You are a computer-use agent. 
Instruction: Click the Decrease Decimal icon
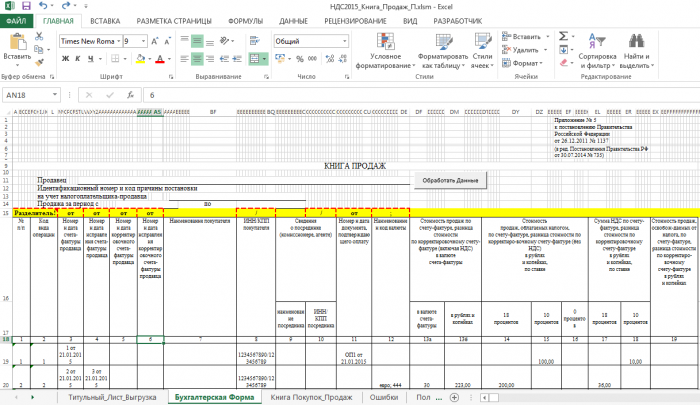tap(342, 58)
